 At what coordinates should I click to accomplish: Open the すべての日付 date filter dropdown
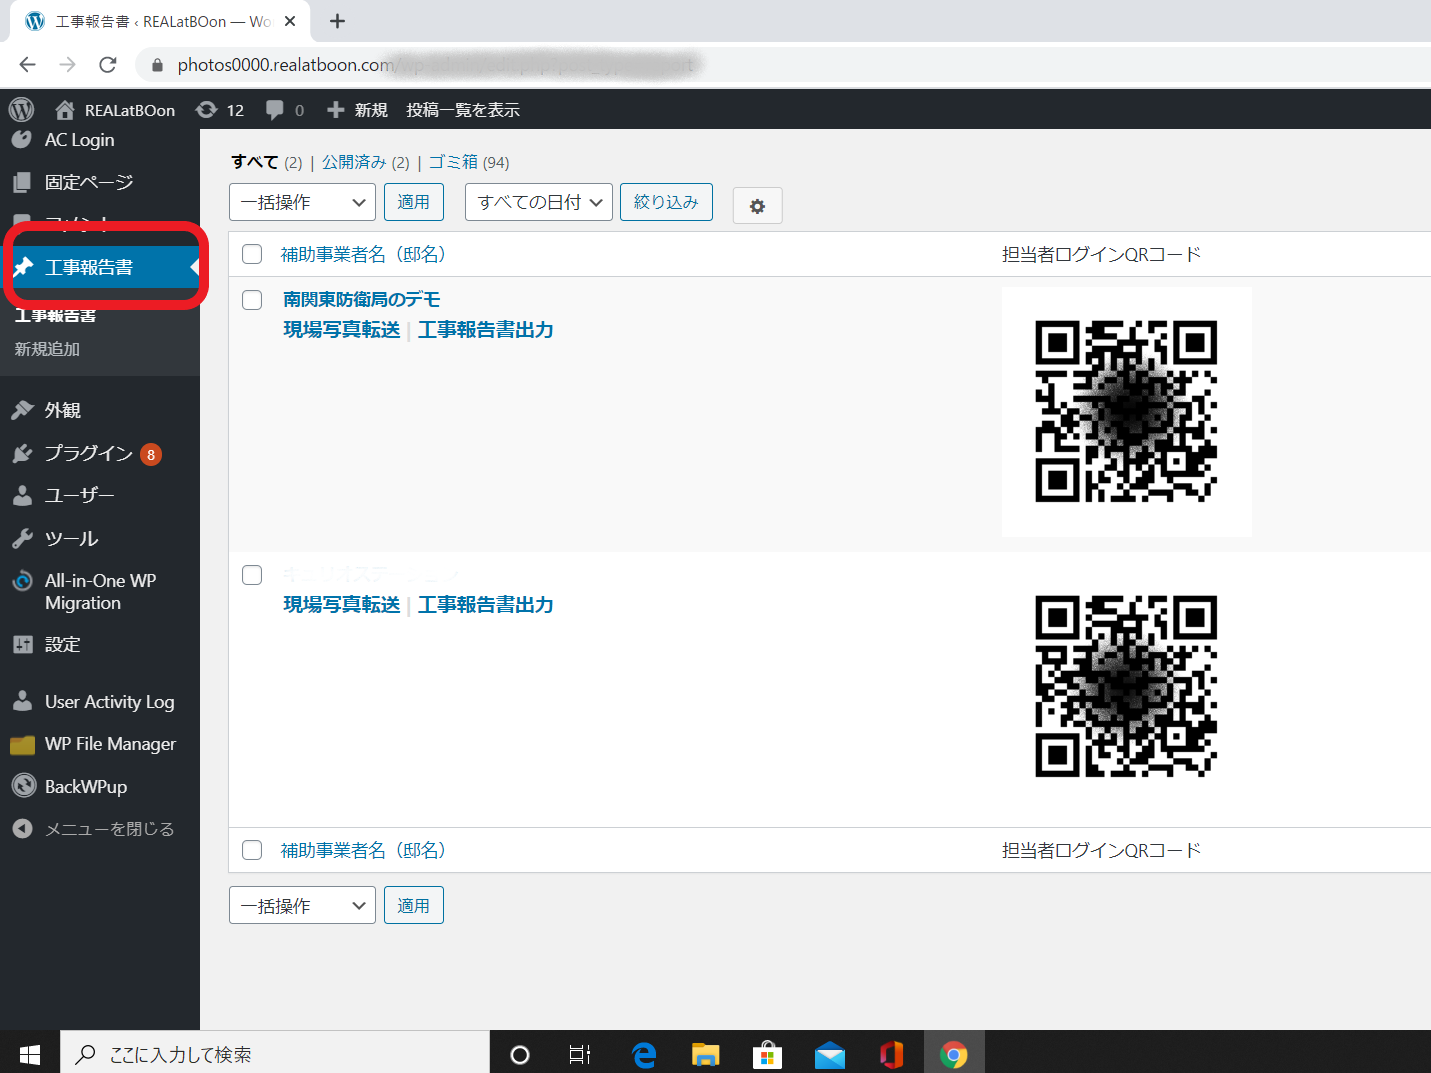pyautogui.click(x=538, y=202)
